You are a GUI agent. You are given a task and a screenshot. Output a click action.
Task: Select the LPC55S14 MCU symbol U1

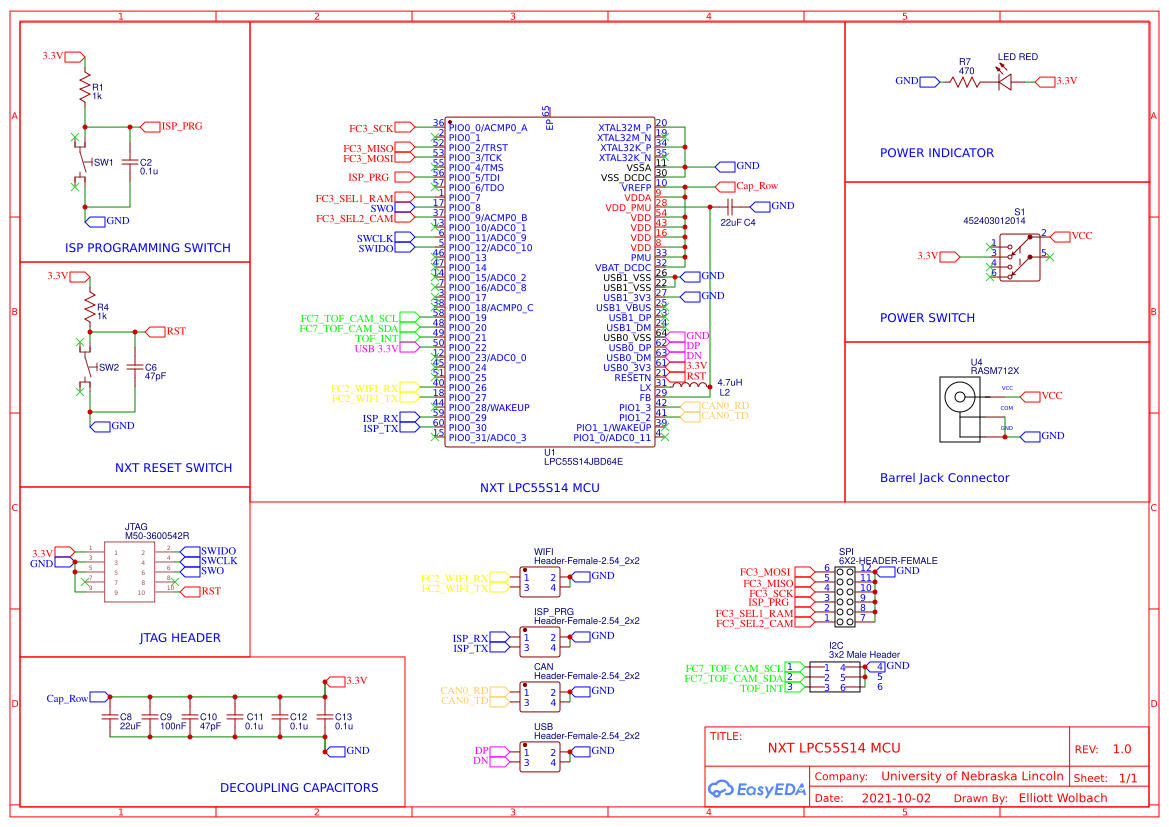[x=548, y=280]
